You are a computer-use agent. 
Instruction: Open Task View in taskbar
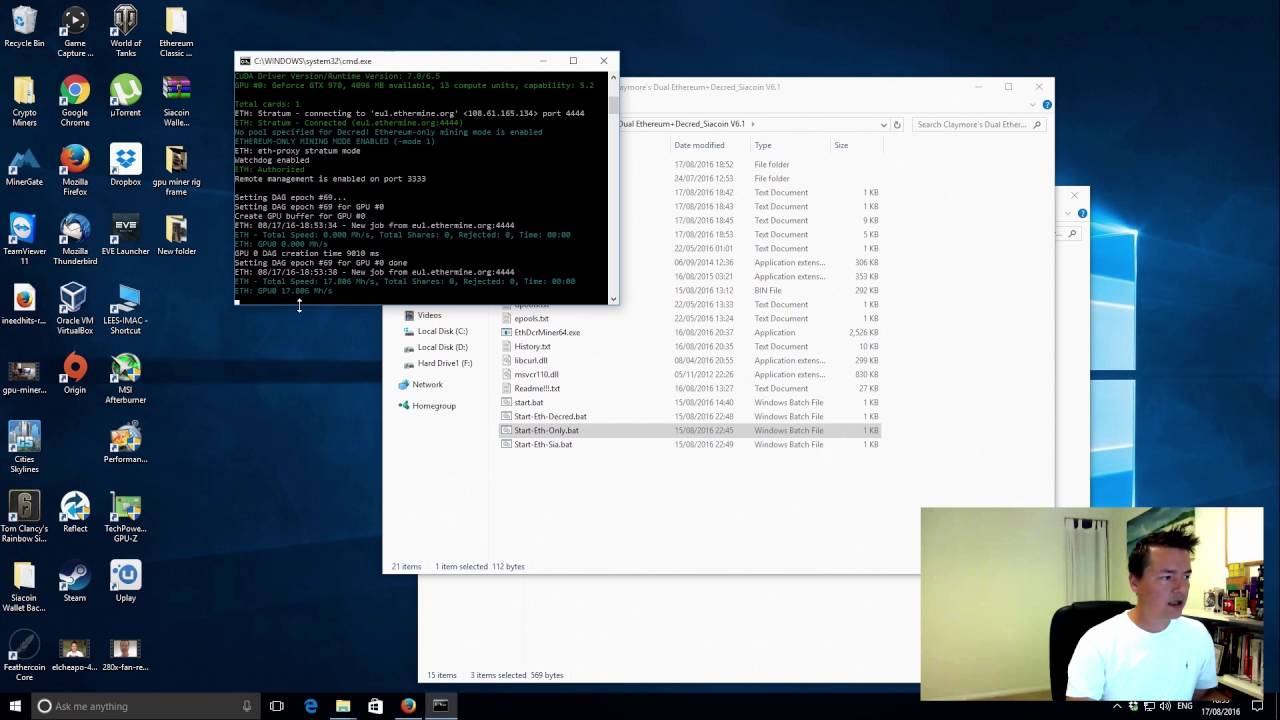click(277, 706)
